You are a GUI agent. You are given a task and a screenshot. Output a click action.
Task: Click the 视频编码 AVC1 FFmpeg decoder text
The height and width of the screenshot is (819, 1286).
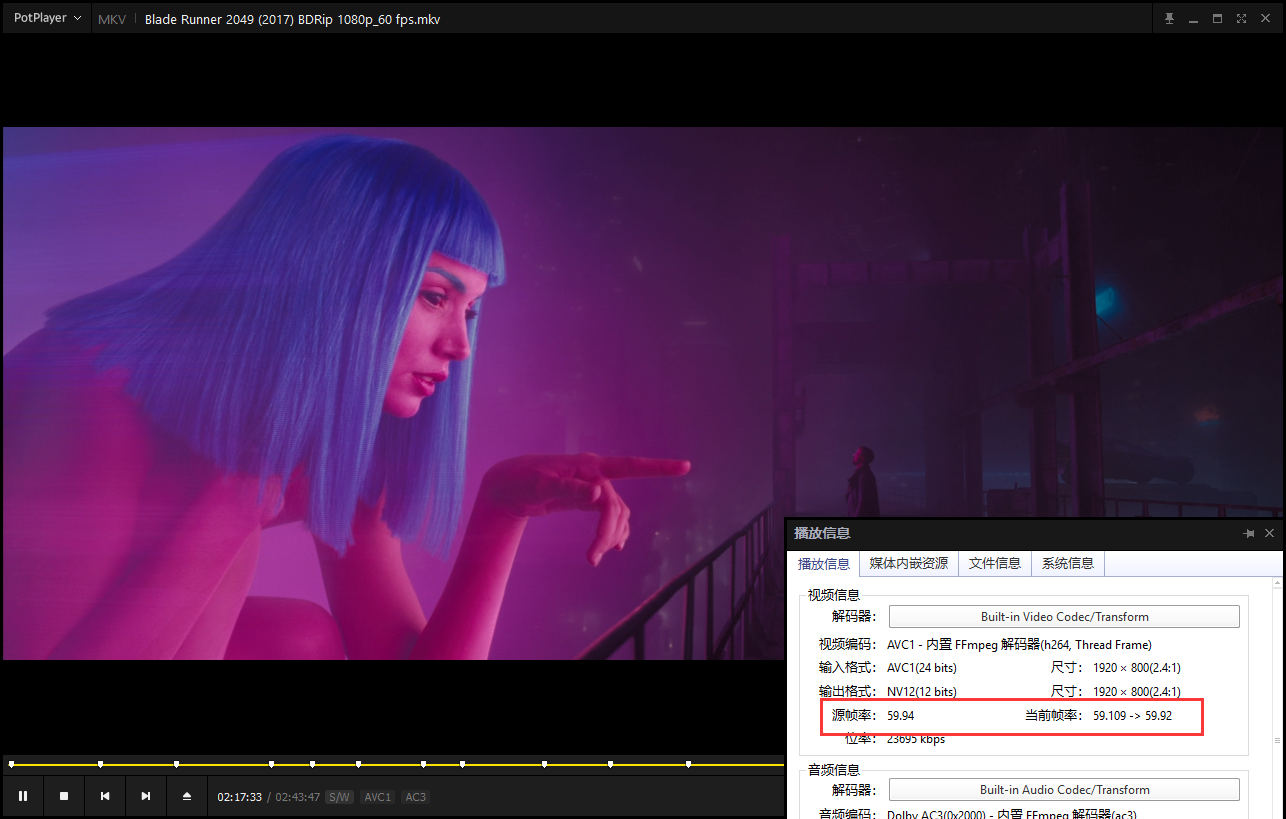pos(1019,645)
